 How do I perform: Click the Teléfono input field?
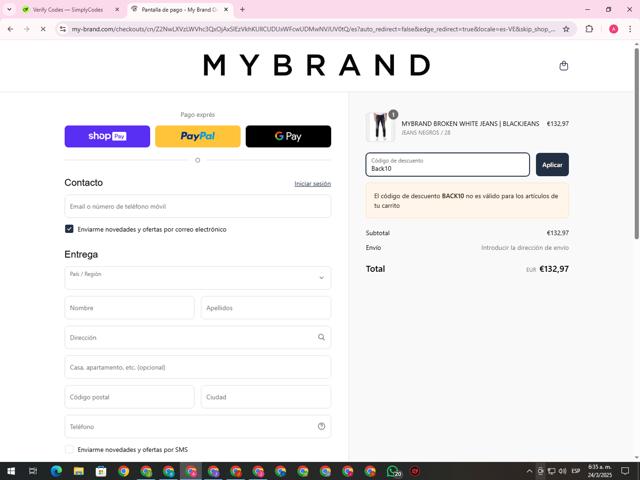point(198,427)
